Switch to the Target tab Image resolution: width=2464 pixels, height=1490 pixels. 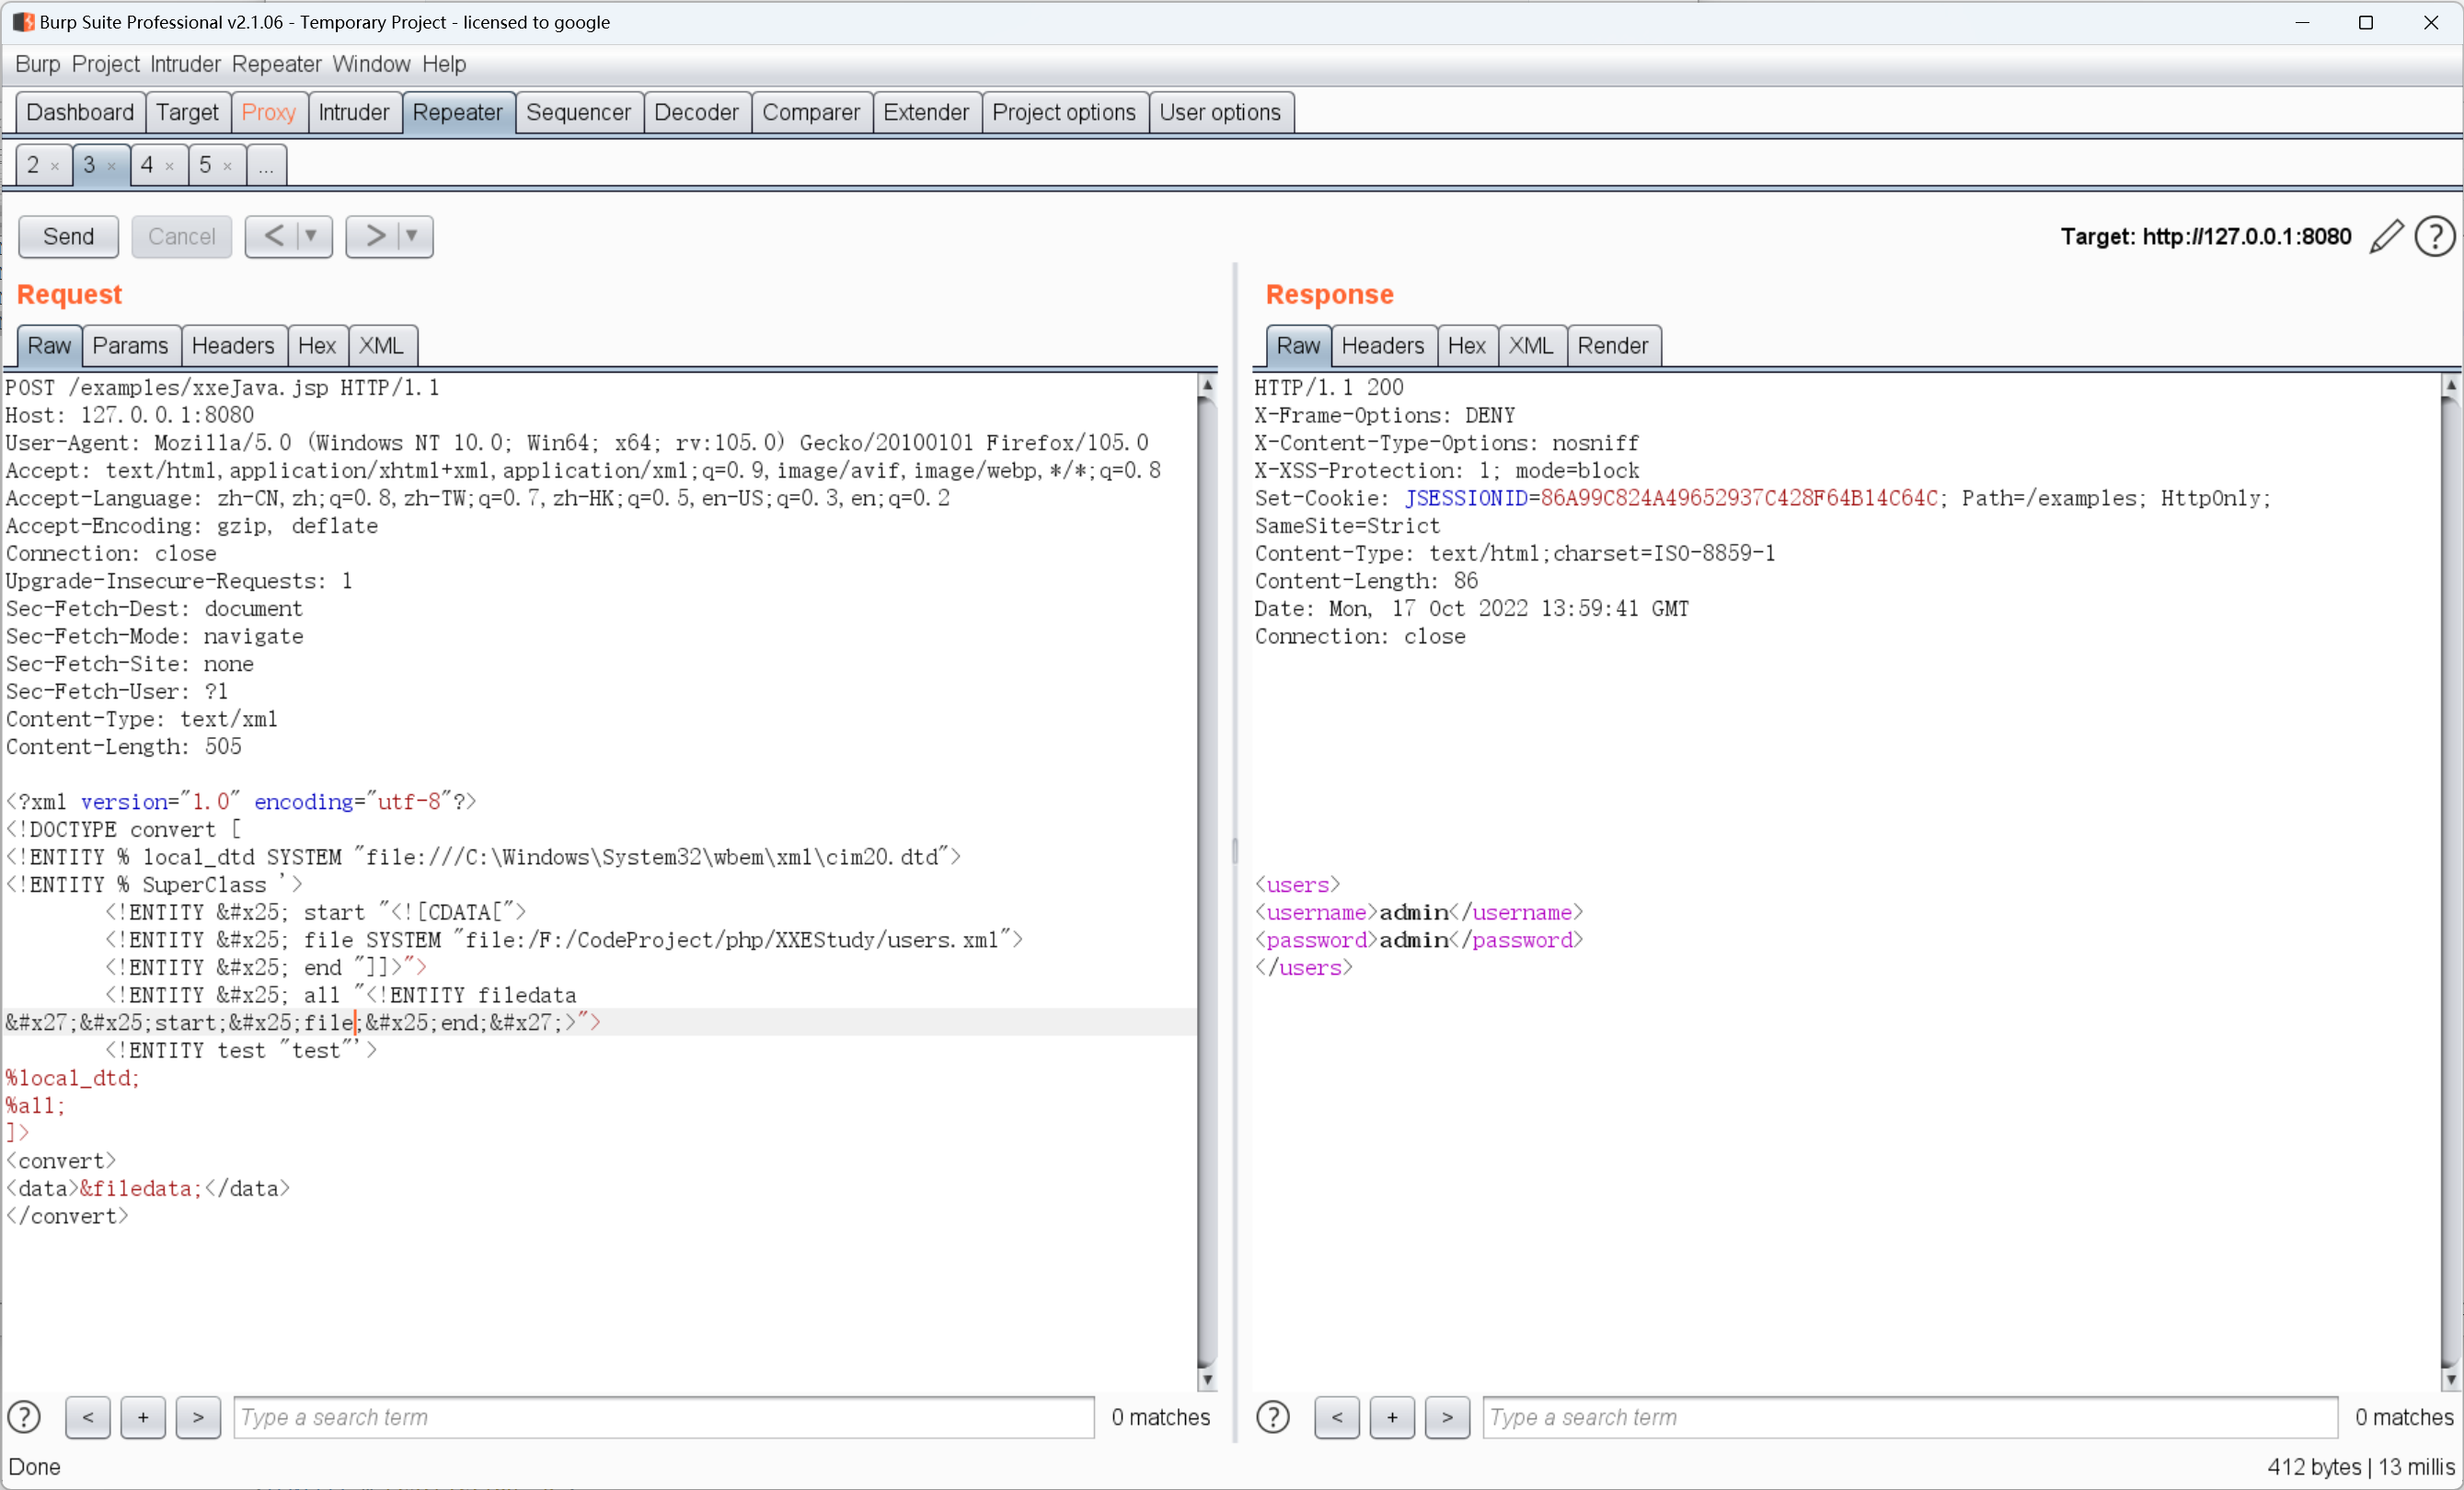(x=188, y=112)
